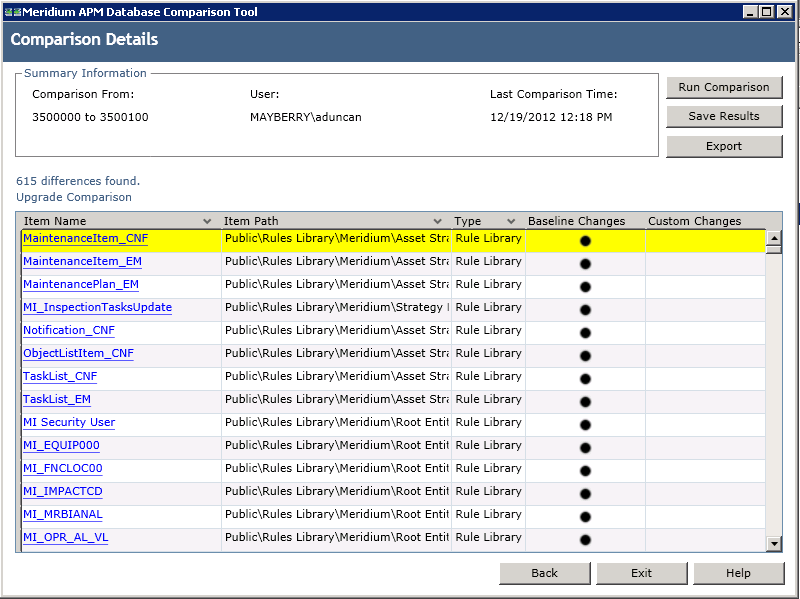Image resolution: width=800 pixels, height=599 pixels.
Task: Click the MI_OPR_AL_VL link
Action: click(66, 537)
